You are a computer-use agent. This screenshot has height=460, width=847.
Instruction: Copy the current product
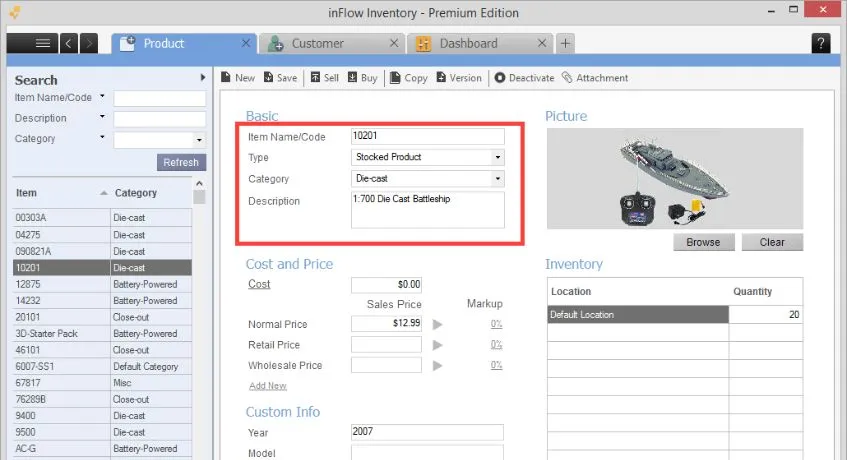pos(409,78)
